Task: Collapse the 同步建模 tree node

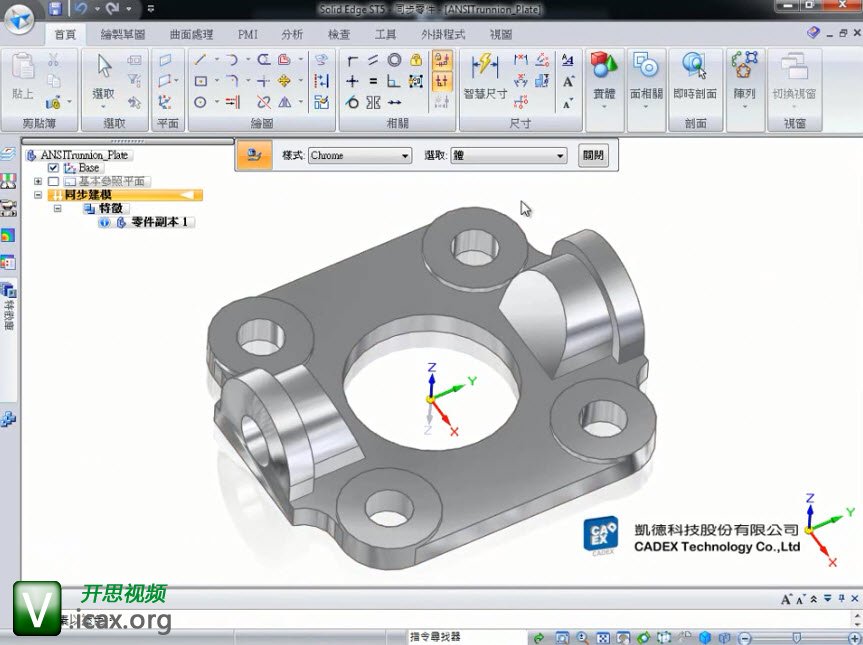Action: tap(38, 195)
